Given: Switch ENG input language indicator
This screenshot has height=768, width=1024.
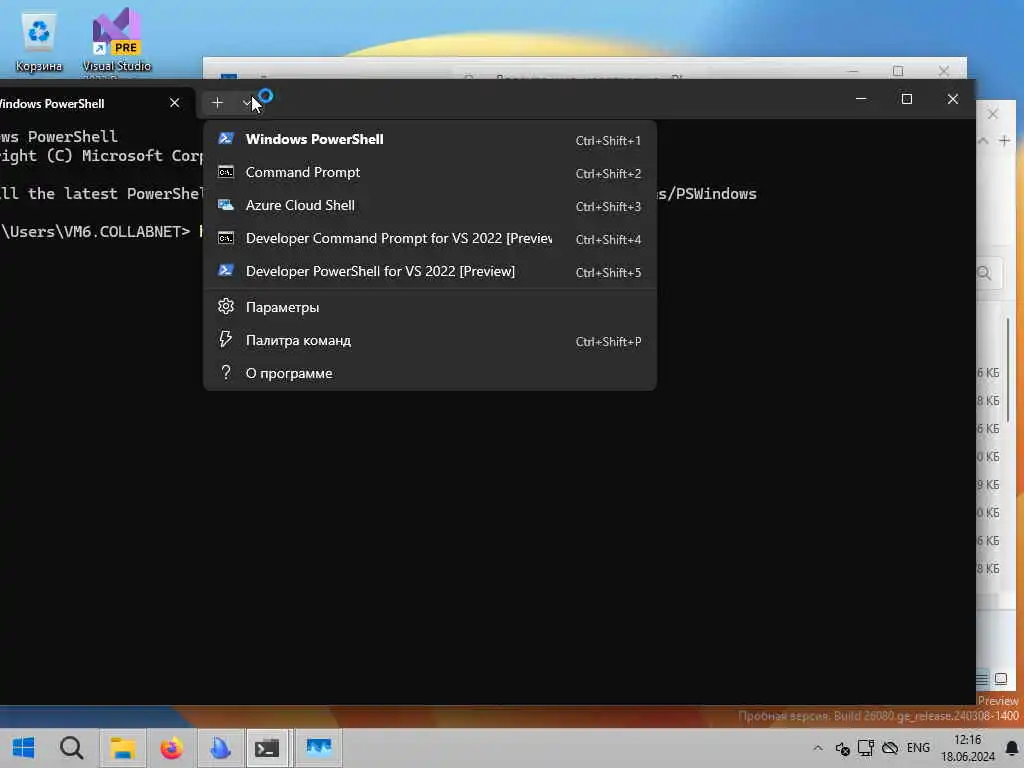Looking at the screenshot, I should pos(918,748).
